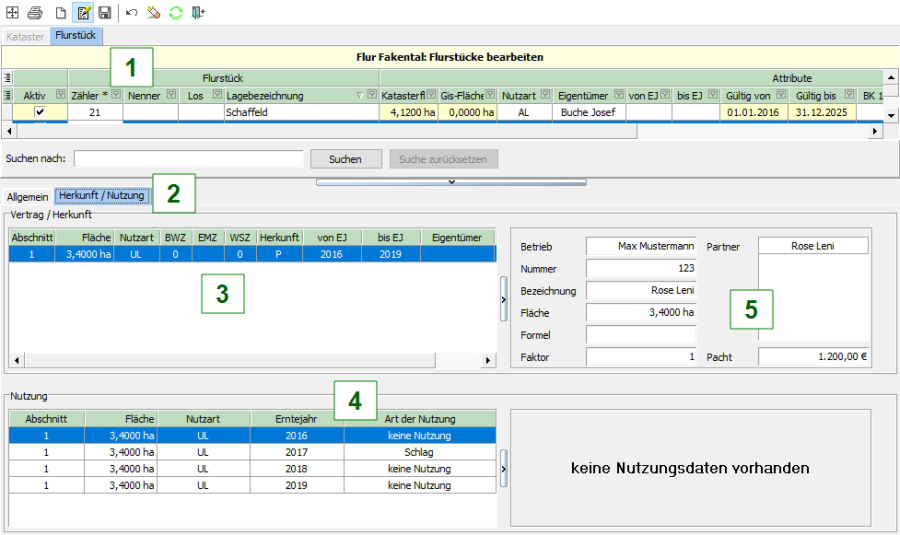Open the Nutzart column filter dropdown
This screenshot has width=900, height=535.
(x=543, y=95)
